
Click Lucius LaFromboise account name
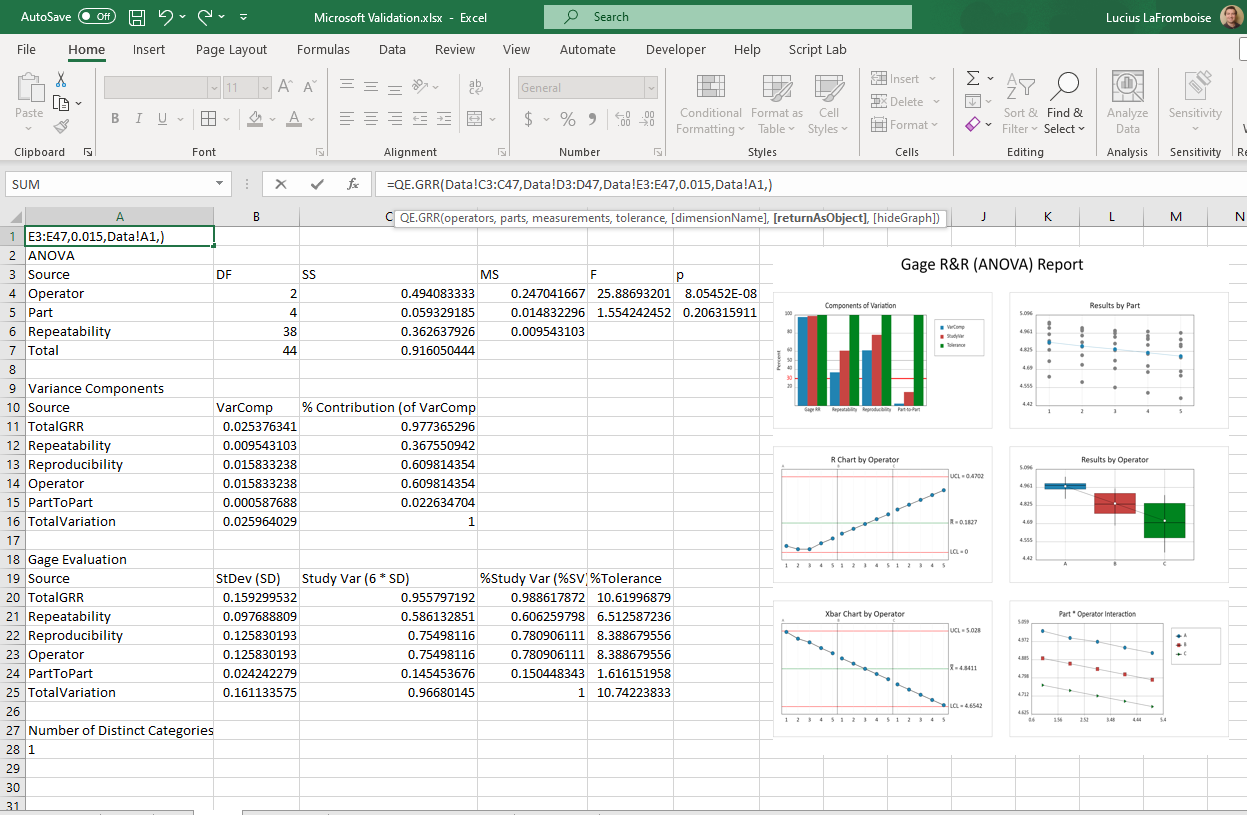click(x=1158, y=17)
